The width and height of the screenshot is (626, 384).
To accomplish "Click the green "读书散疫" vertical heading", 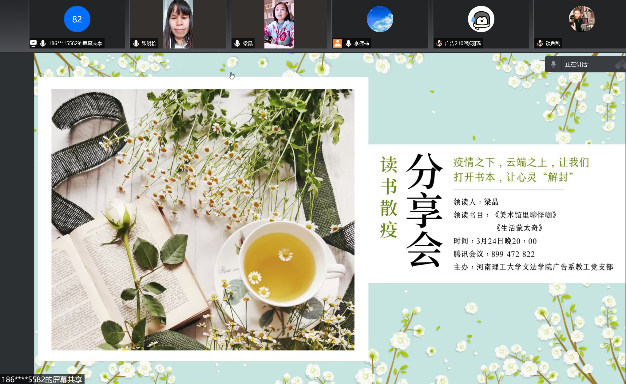I will (x=388, y=197).
